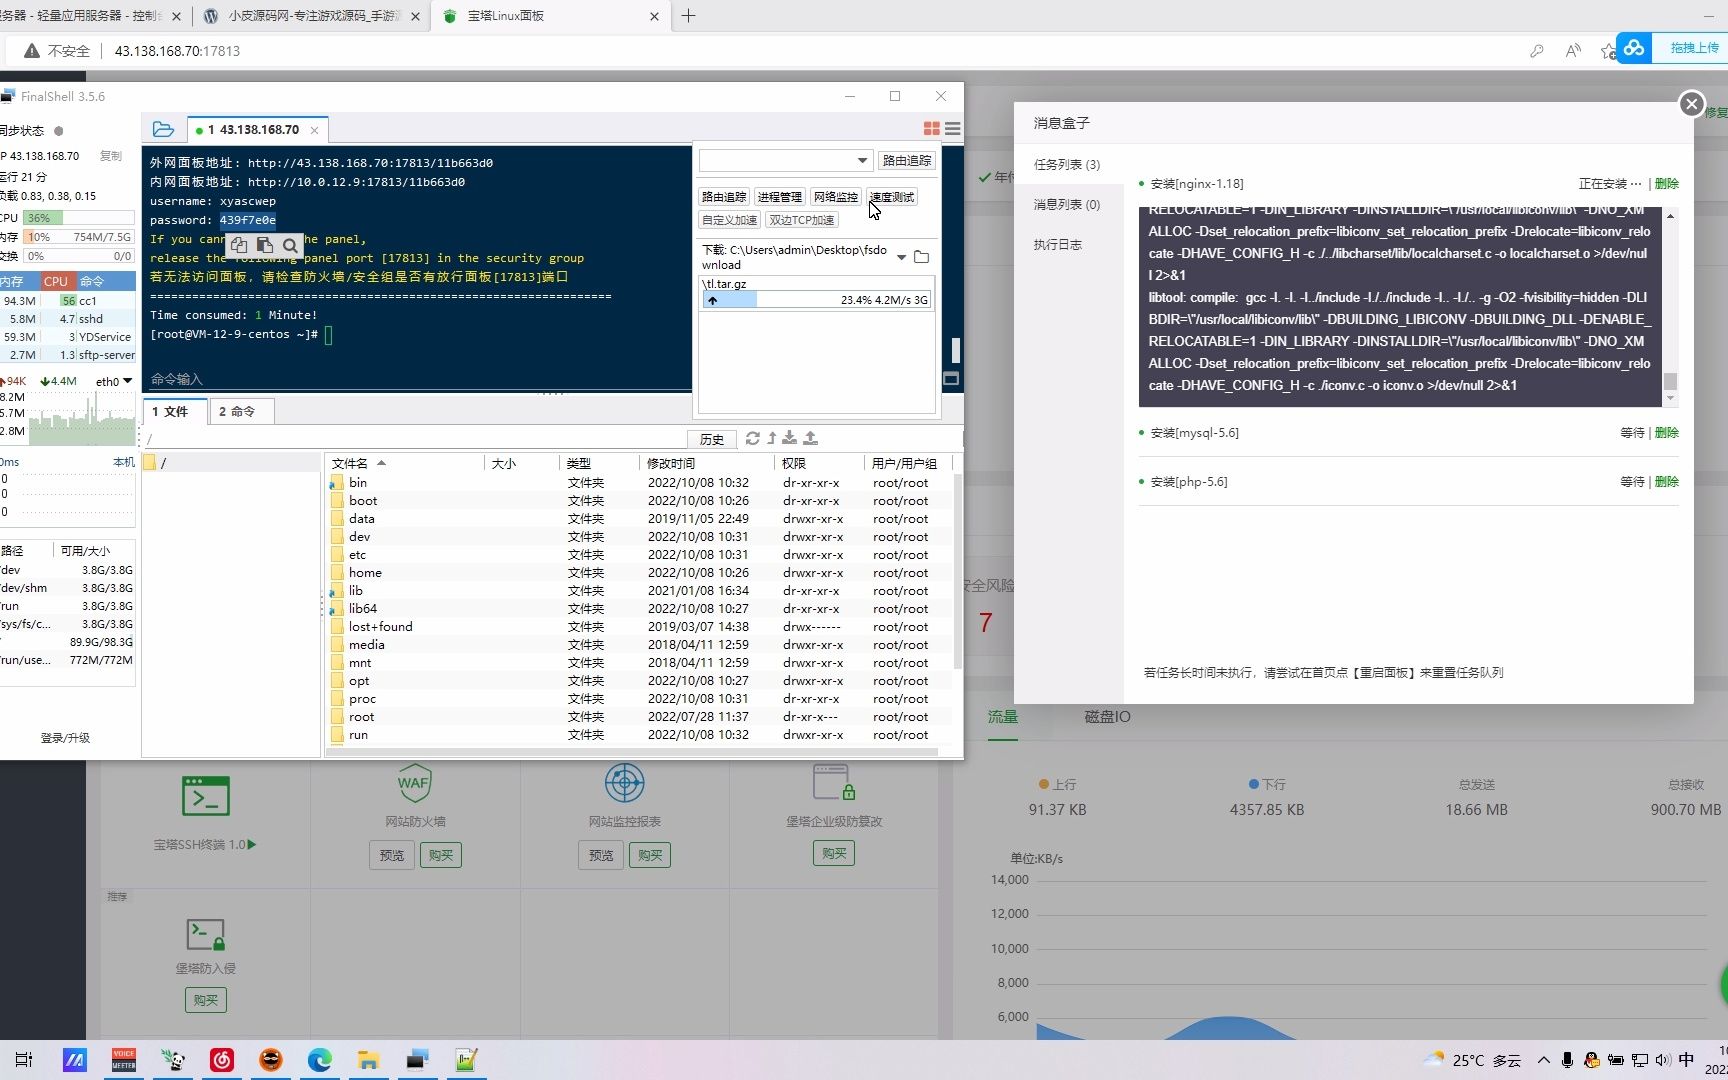The width and height of the screenshot is (1728, 1080).
Task: Click the cloud upload extension icon
Action: coord(1634,48)
